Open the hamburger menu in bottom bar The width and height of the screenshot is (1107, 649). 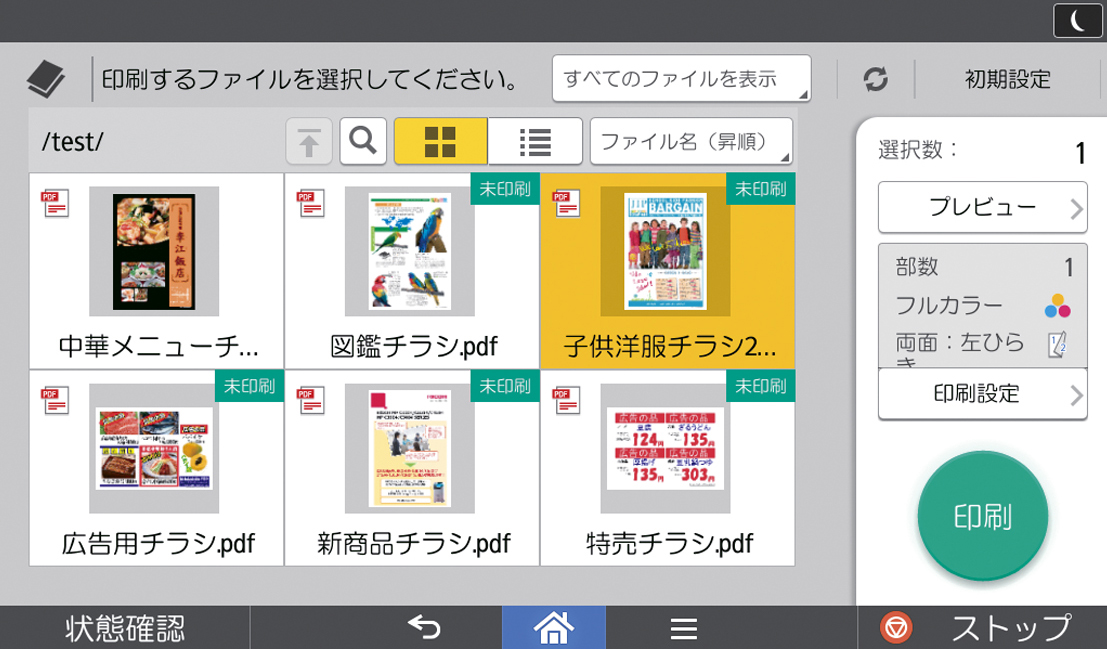click(x=684, y=628)
